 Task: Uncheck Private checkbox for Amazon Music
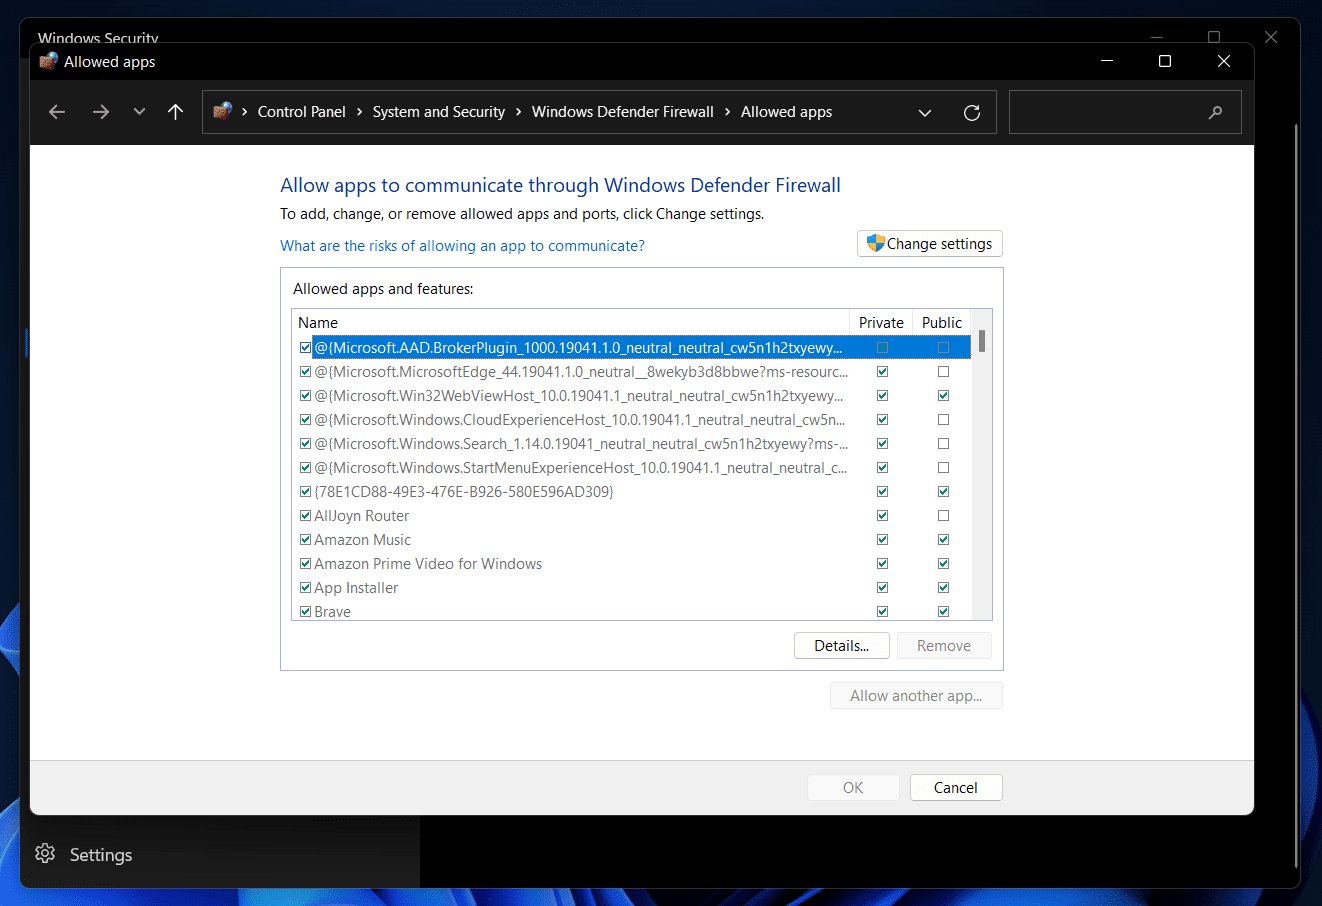pos(882,540)
